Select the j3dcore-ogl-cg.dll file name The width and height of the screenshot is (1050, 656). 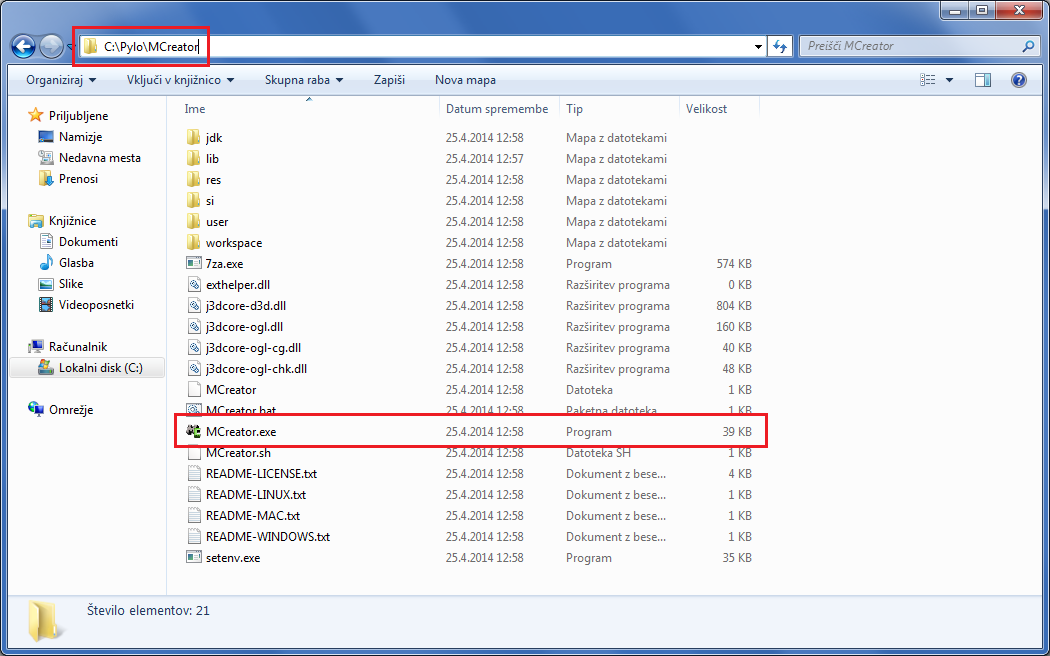pyautogui.click(x=253, y=348)
